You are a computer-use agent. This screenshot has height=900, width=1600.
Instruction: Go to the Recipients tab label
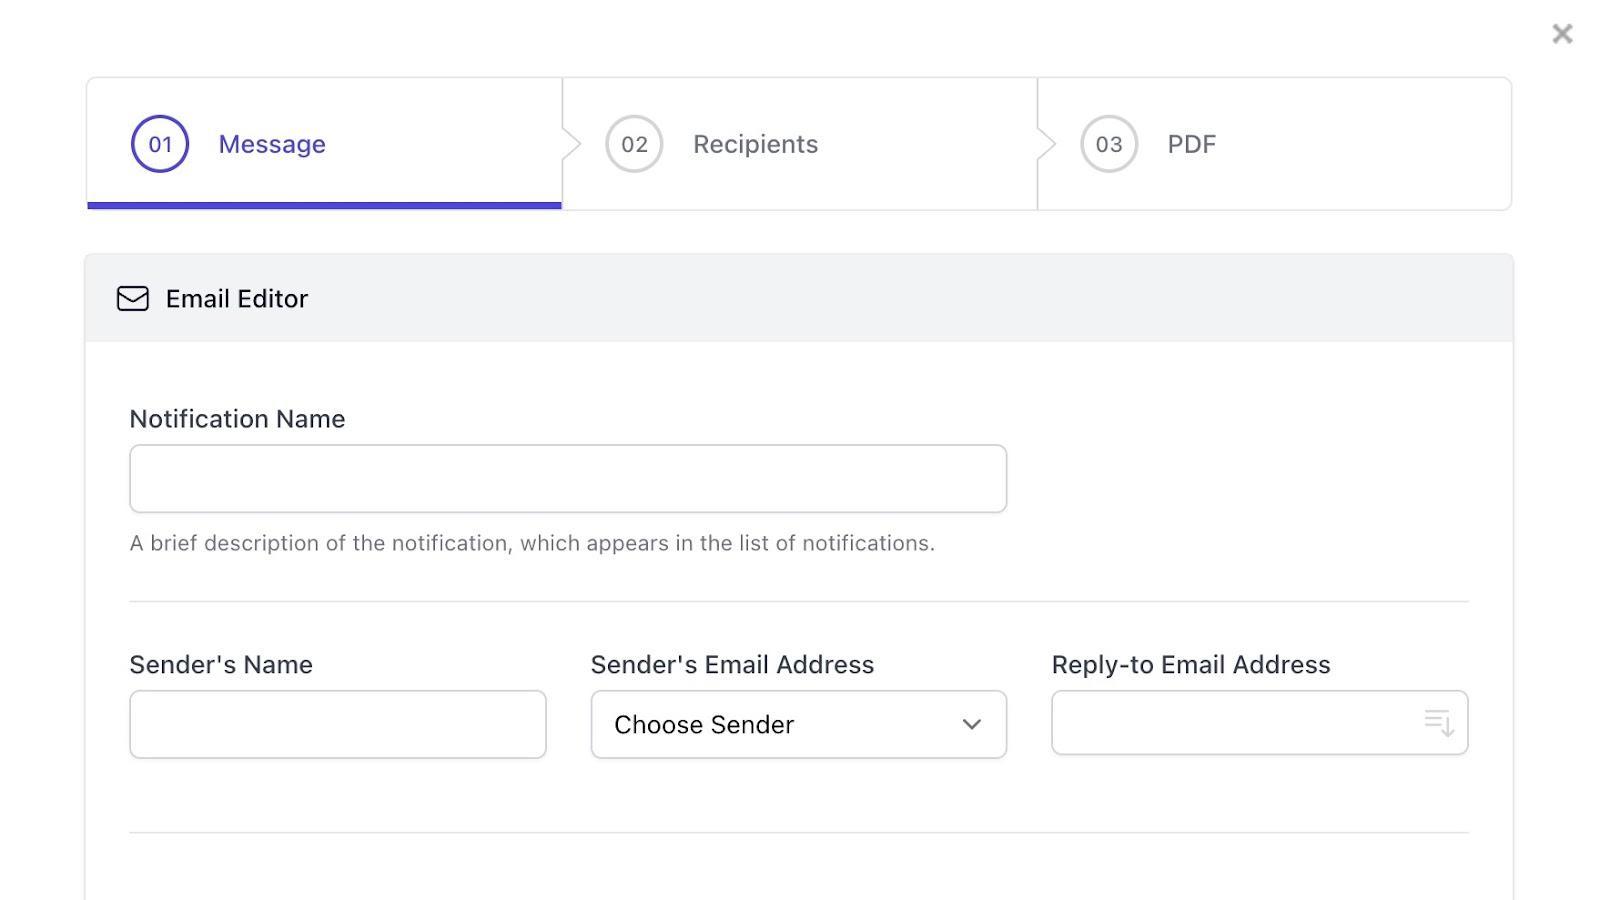[x=755, y=144]
